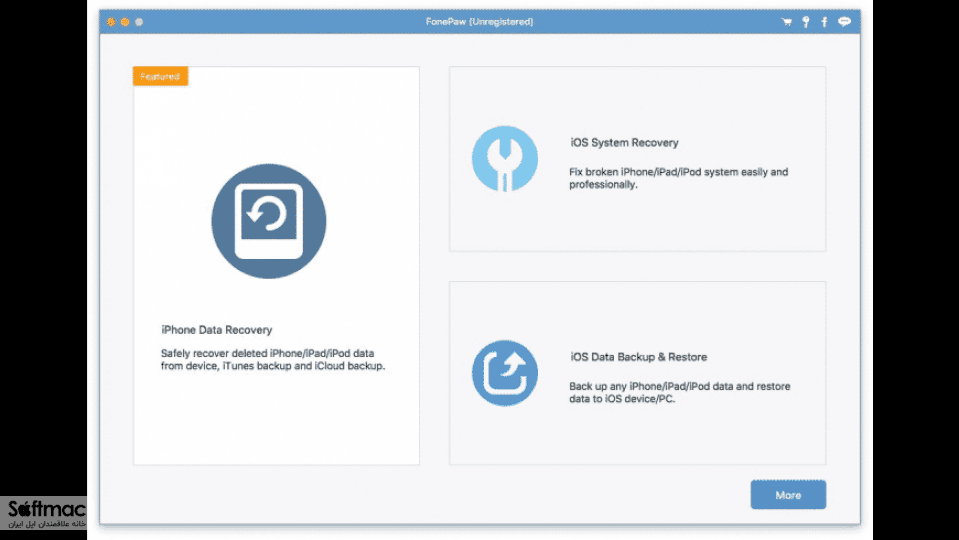Open the iPhone Data Recovery round icon
Screen dimensions: 959x540
pos(268,221)
